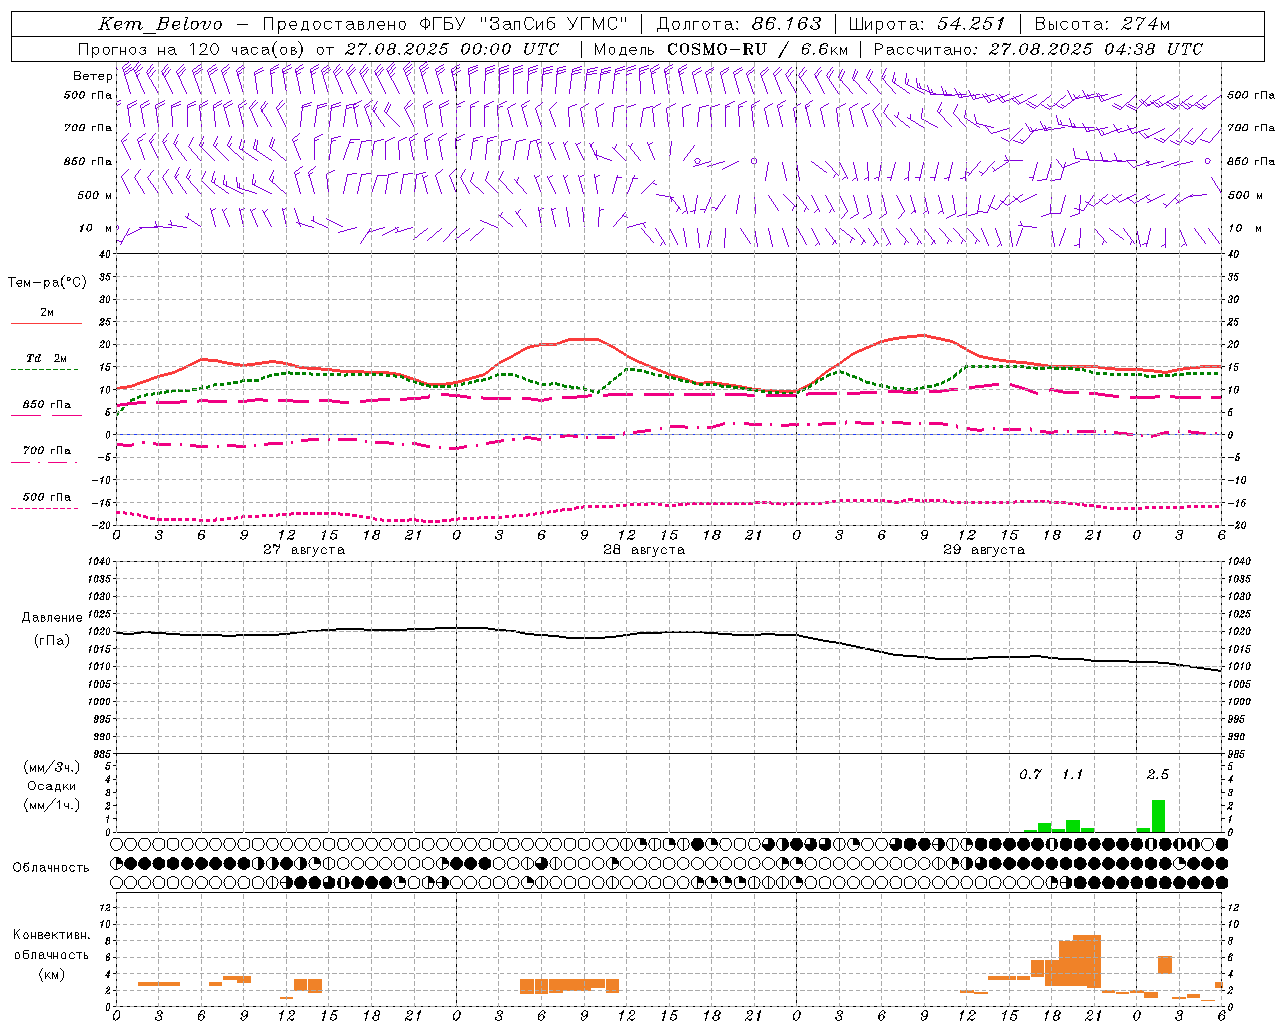Click the left 10 м wind level label
This screenshot has width=1280, height=1024.
[95, 228]
